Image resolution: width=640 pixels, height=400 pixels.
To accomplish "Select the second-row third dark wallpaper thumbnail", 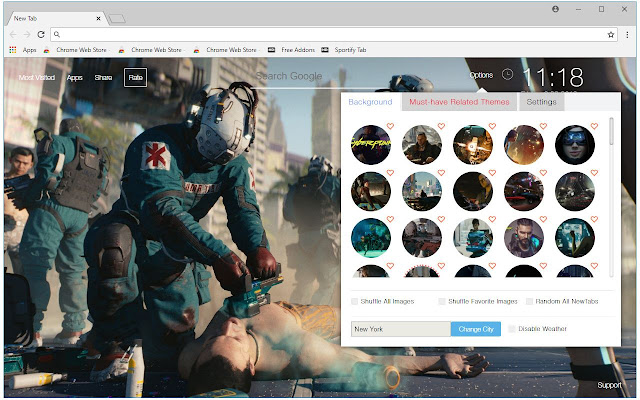I will point(473,191).
